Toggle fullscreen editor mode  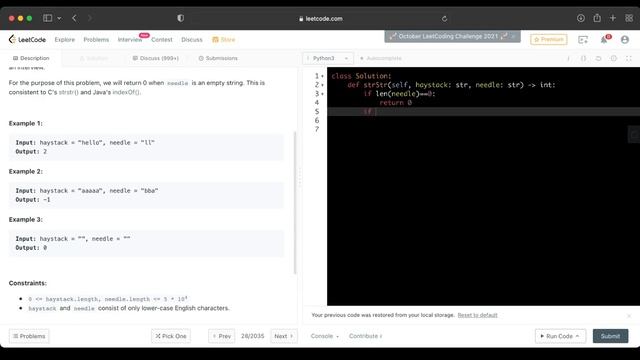[x=629, y=58]
